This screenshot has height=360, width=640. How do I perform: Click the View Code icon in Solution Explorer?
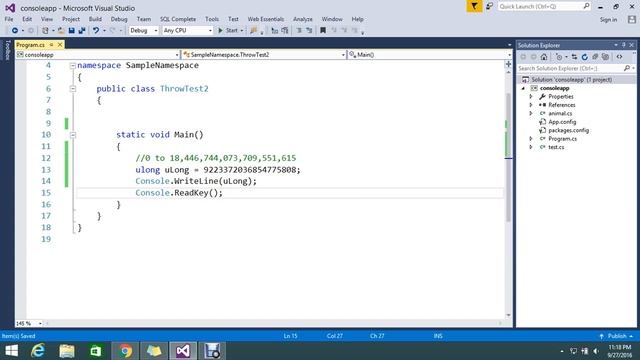click(619, 57)
